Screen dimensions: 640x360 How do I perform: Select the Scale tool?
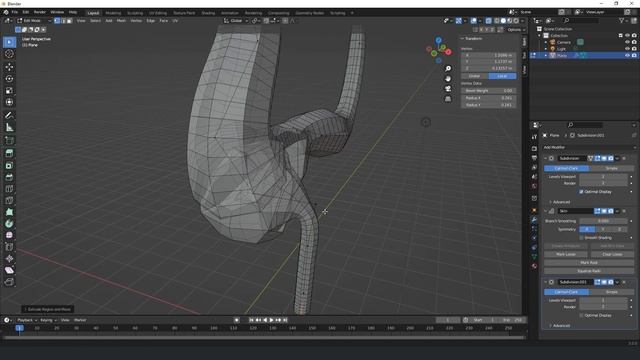[9, 90]
